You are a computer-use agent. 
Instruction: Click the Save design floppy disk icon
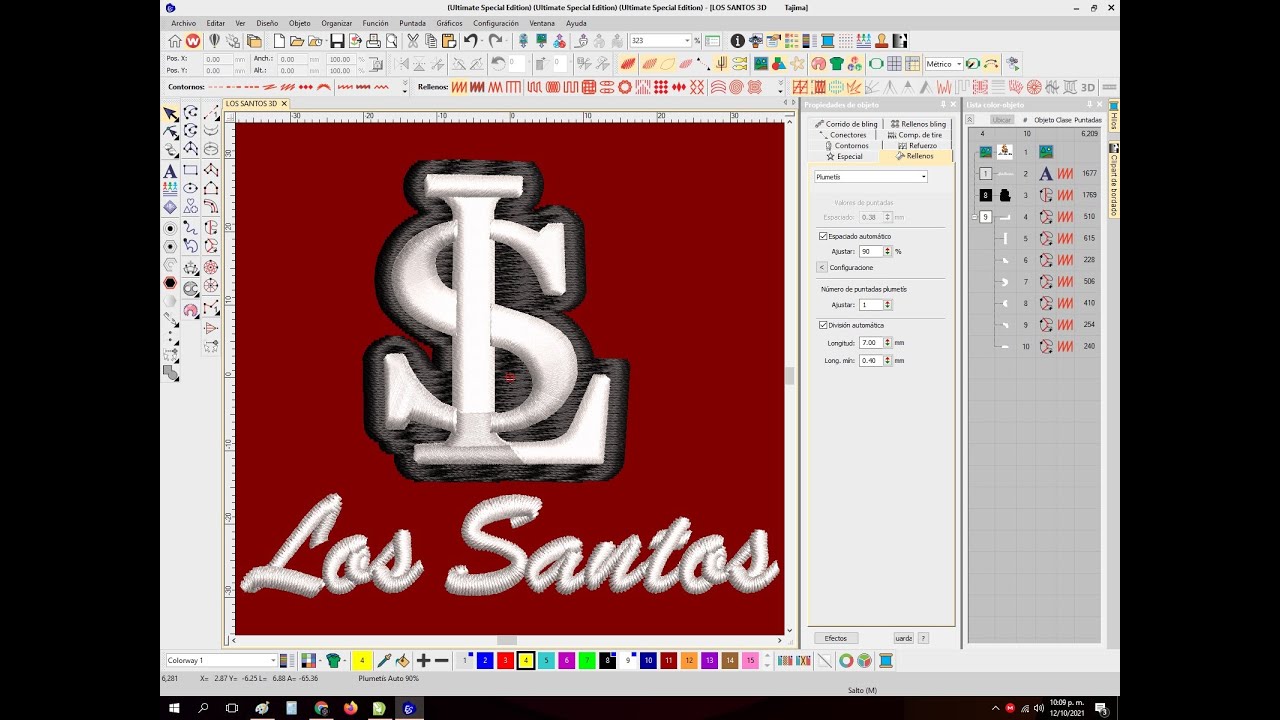[x=337, y=41]
